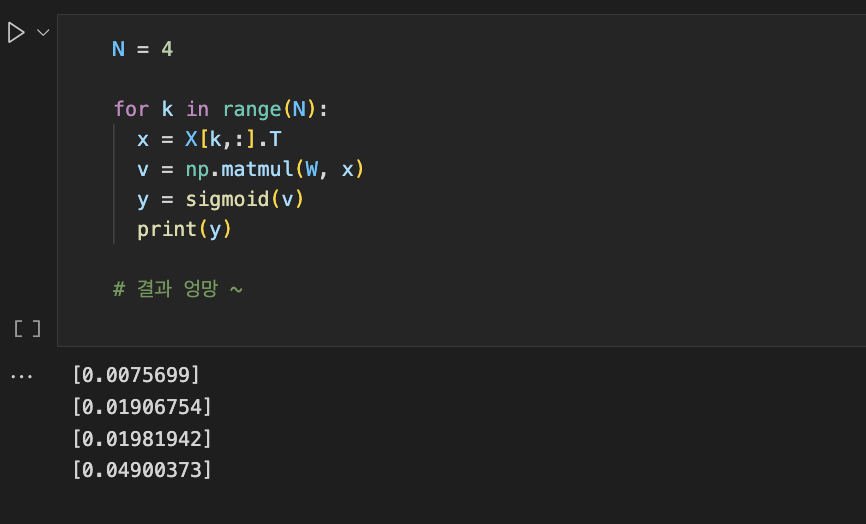
Task: Click the line 'y = sigmoid(v)'
Action: (220, 199)
